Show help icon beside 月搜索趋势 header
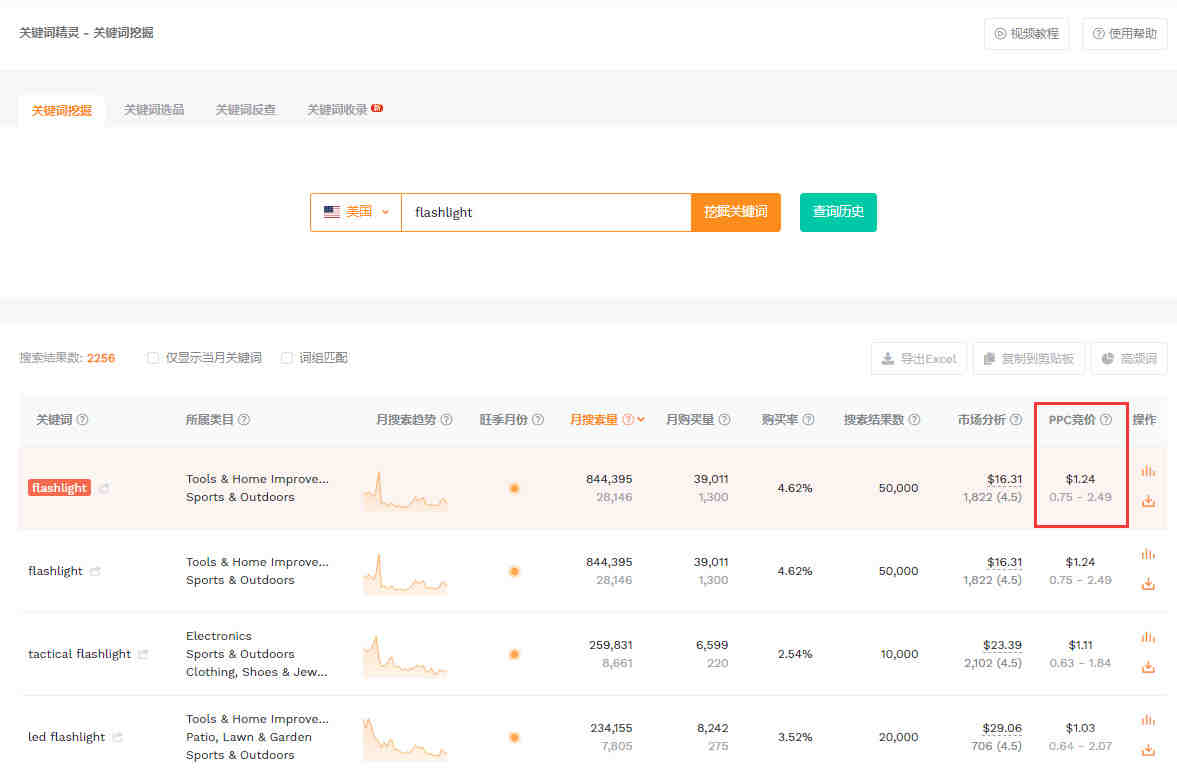 click(x=447, y=420)
